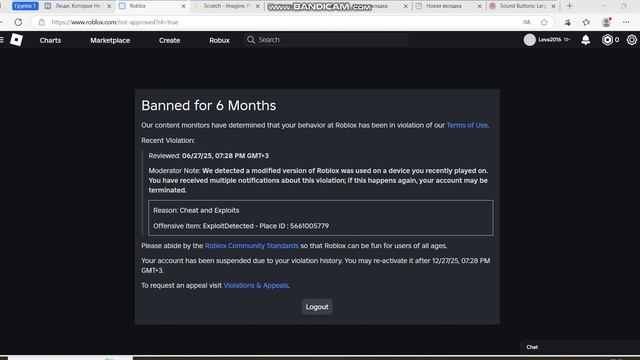Open the read aloud icon in address bar
Screen dimensions: 640x360
pyautogui.click(x=527, y=22)
